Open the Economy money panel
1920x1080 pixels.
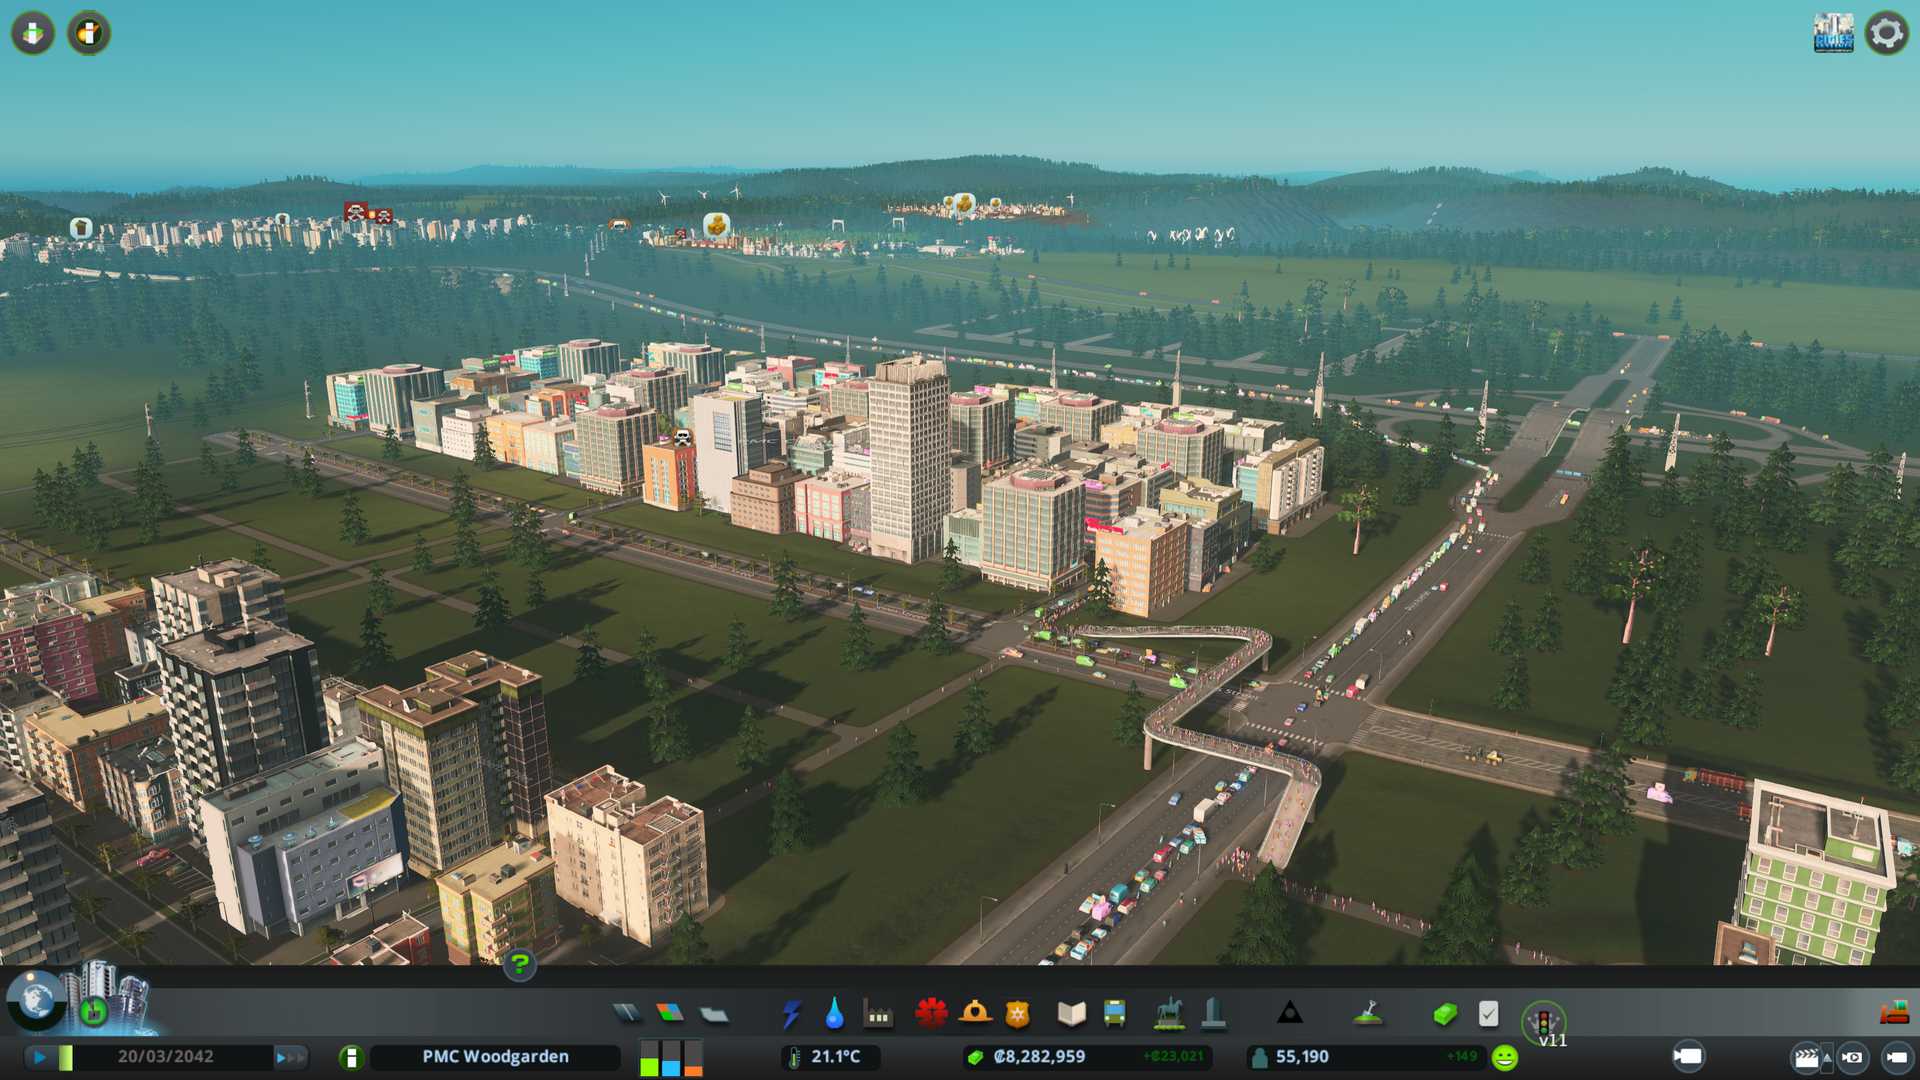(1444, 1014)
